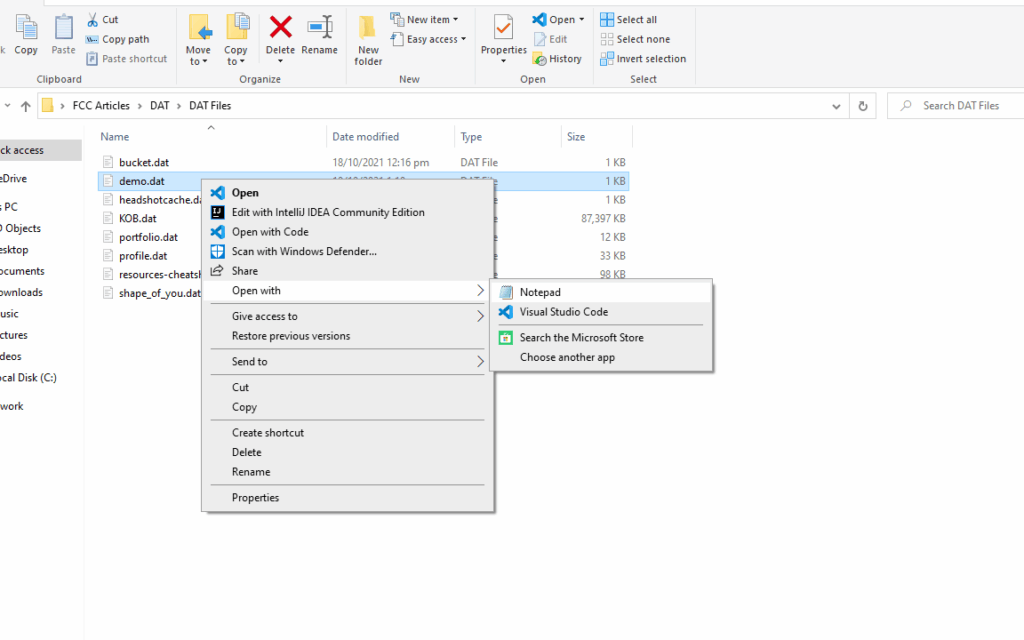Click Properties in the context menu

(255, 498)
